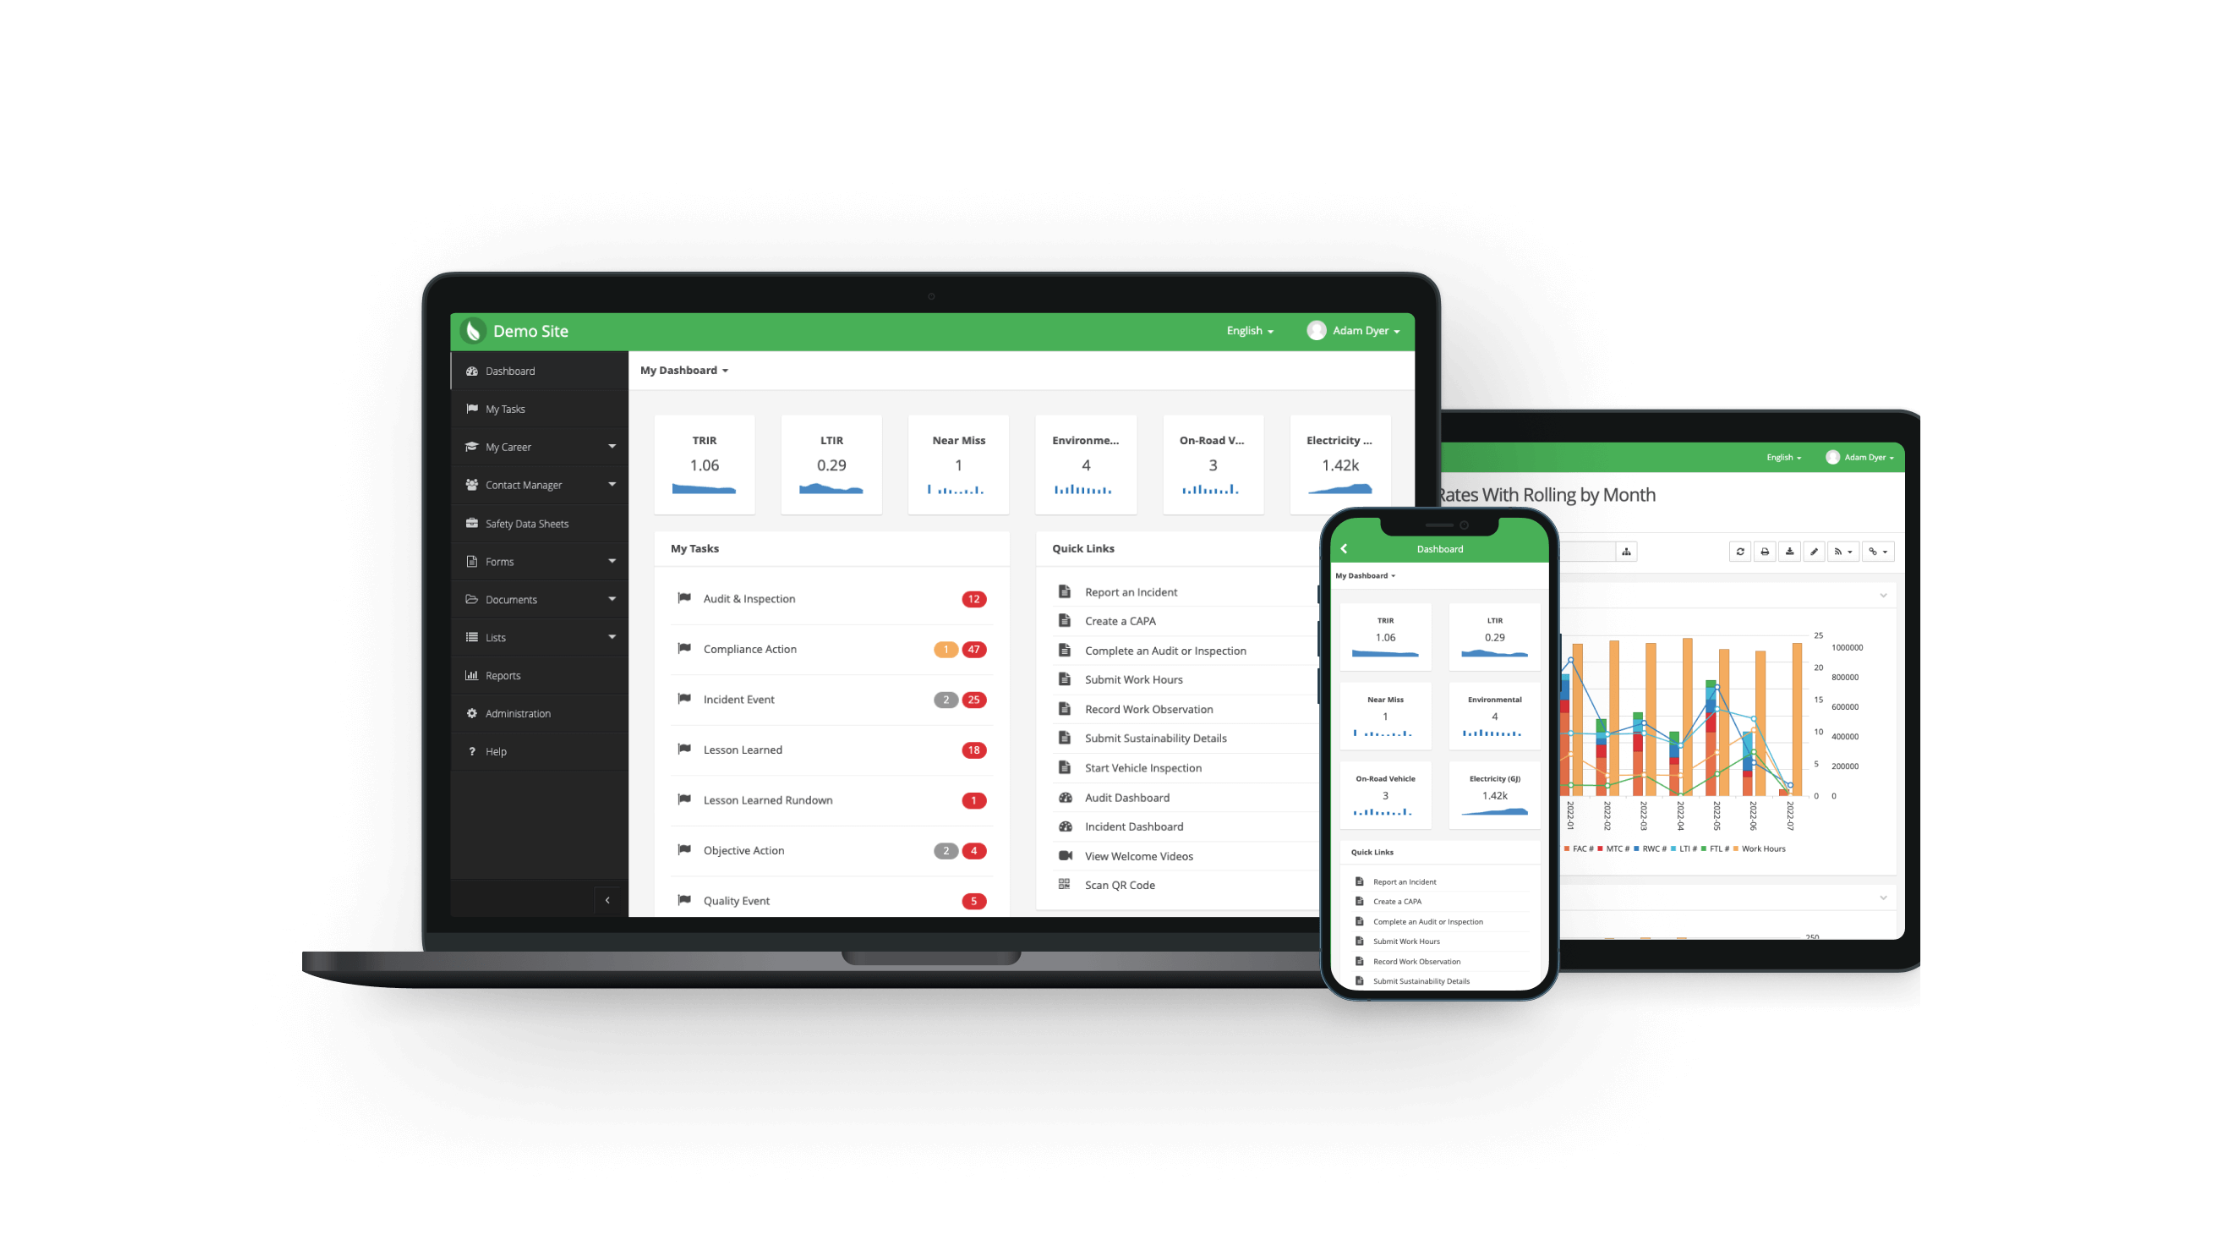The width and height of the screenshot is (2240, 1260).
Task: Toggle the Adam Dyer user profile menu
Action: click(x=1355, y=331)
